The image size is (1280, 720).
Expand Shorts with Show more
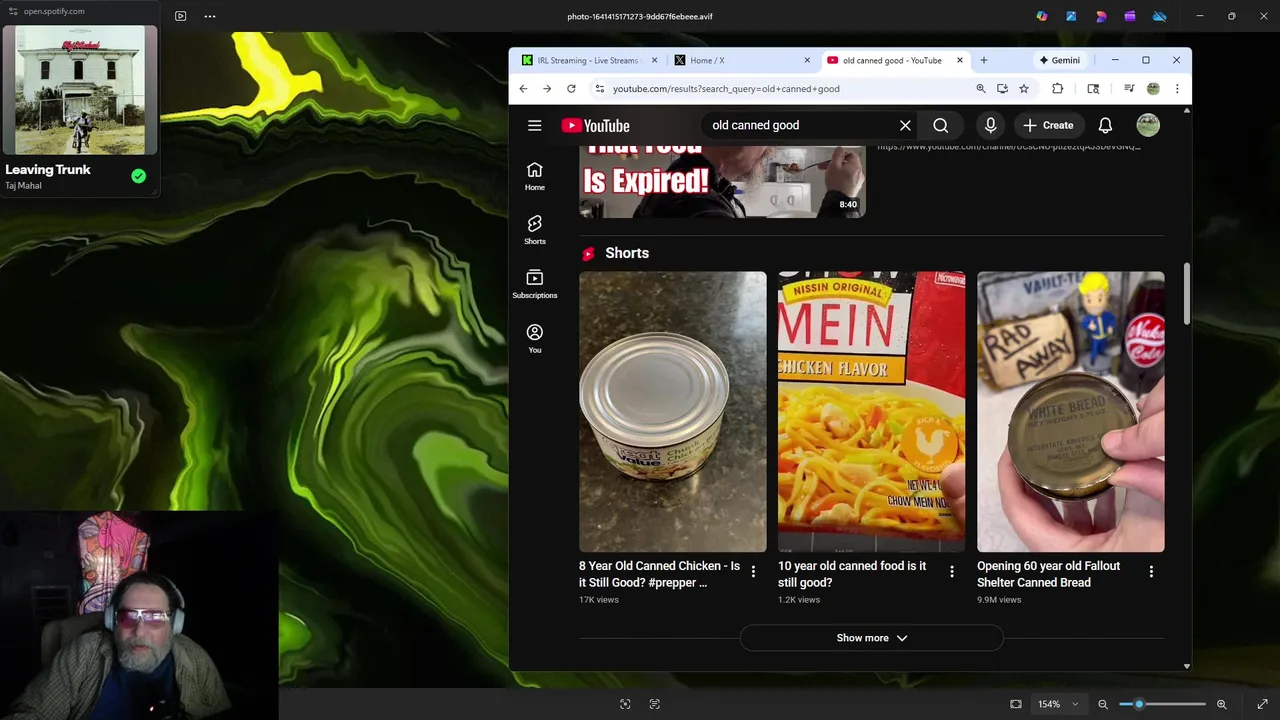pyautogui.click(x=872, y=638)
